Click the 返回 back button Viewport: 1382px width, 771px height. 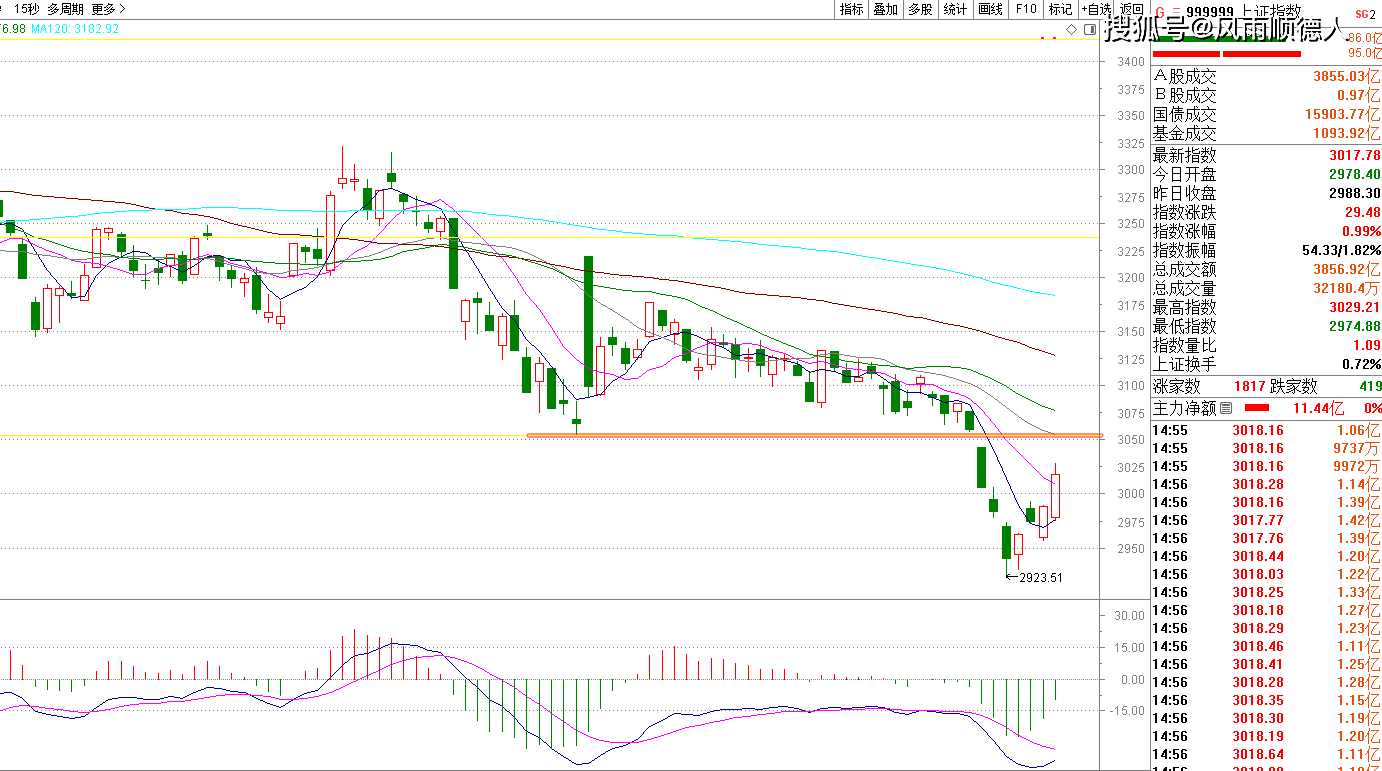coord(1130,9)
